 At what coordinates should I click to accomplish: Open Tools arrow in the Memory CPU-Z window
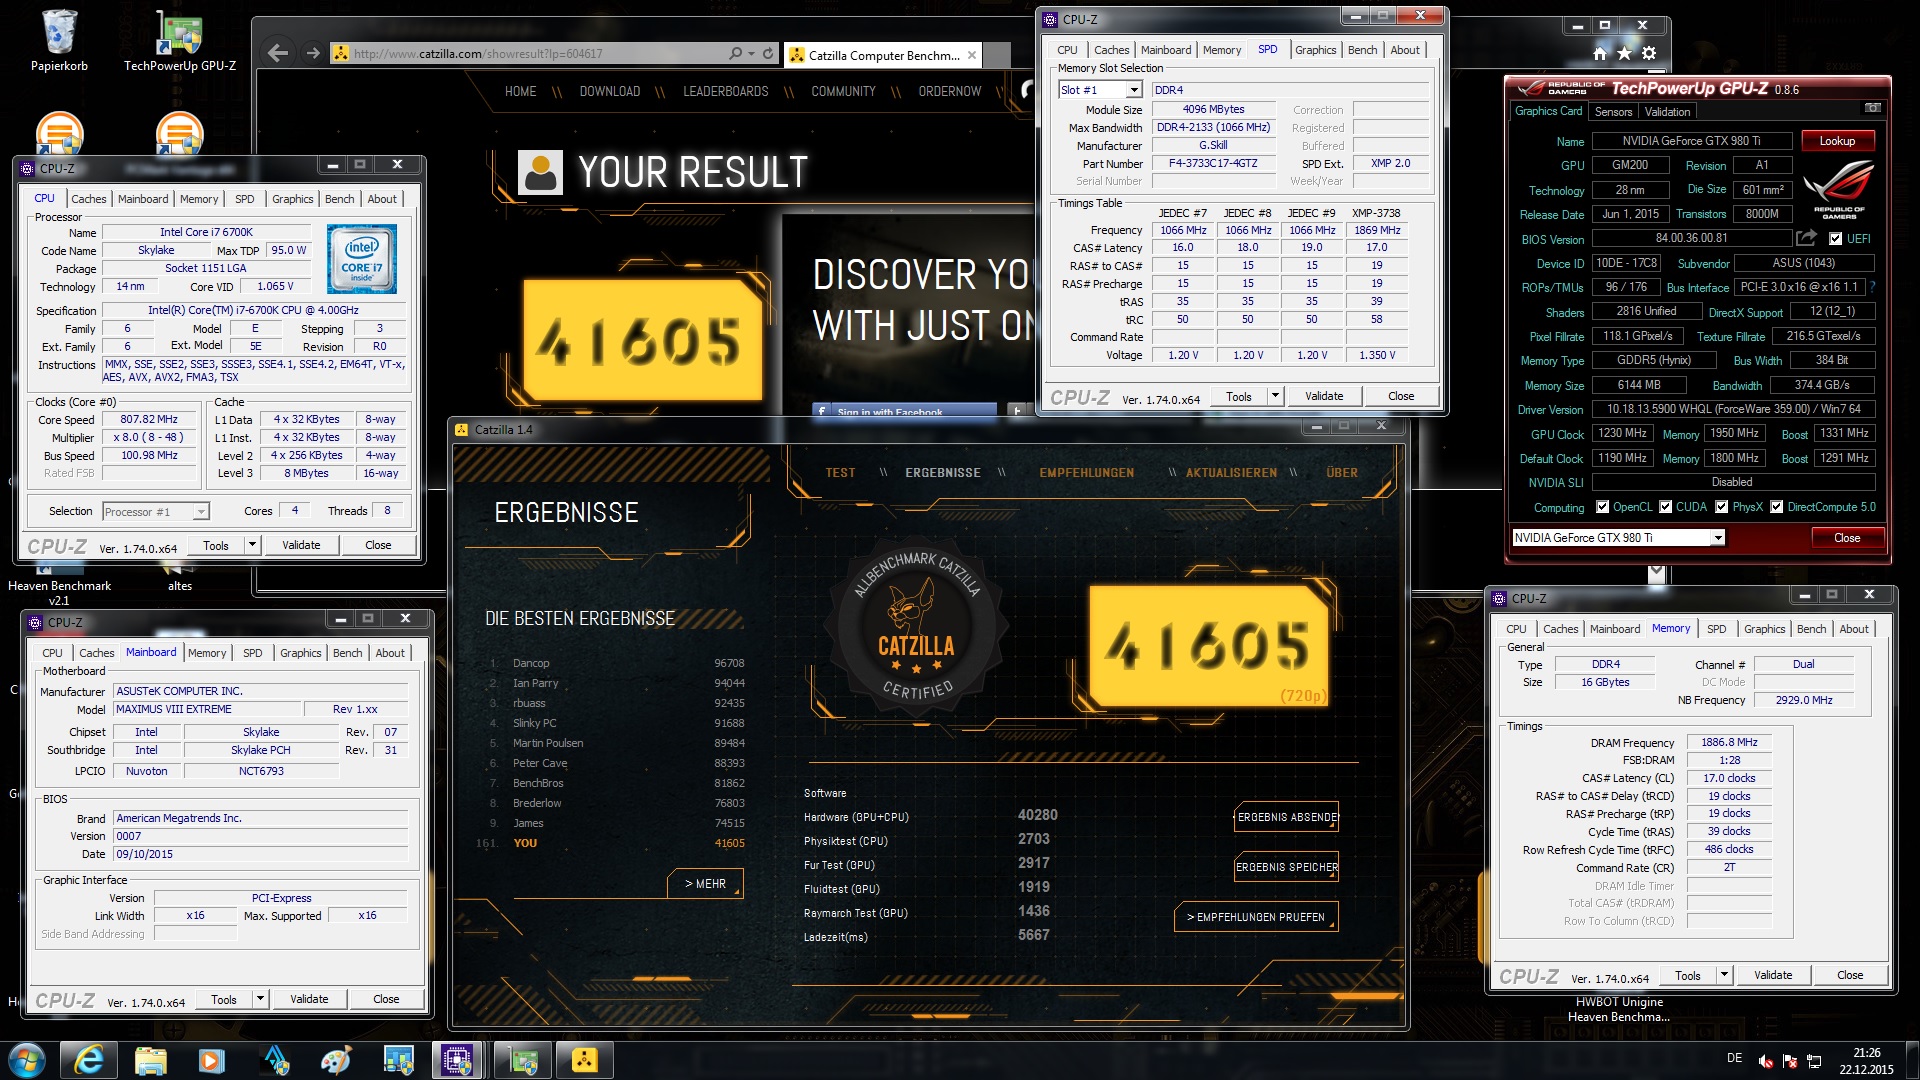[x=1724, y=975]
